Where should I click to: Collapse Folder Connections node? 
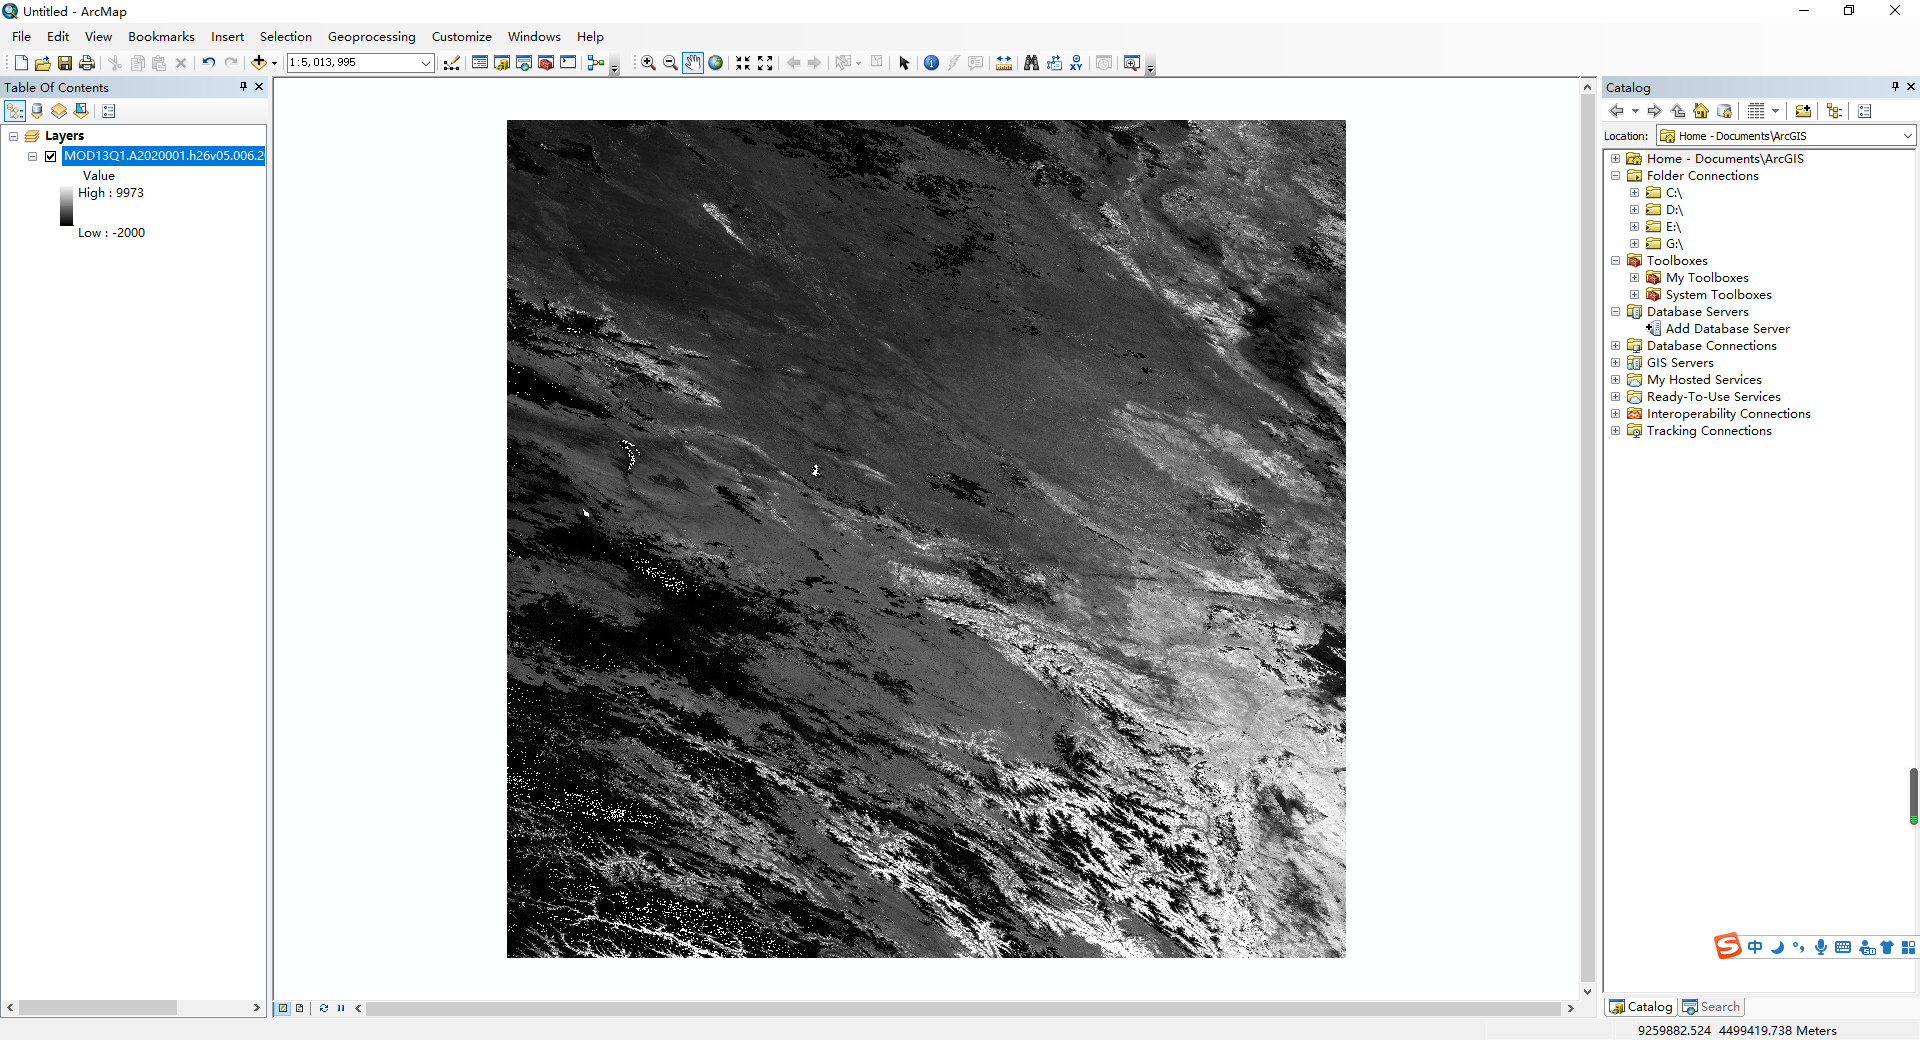(x=1615, y=176)
